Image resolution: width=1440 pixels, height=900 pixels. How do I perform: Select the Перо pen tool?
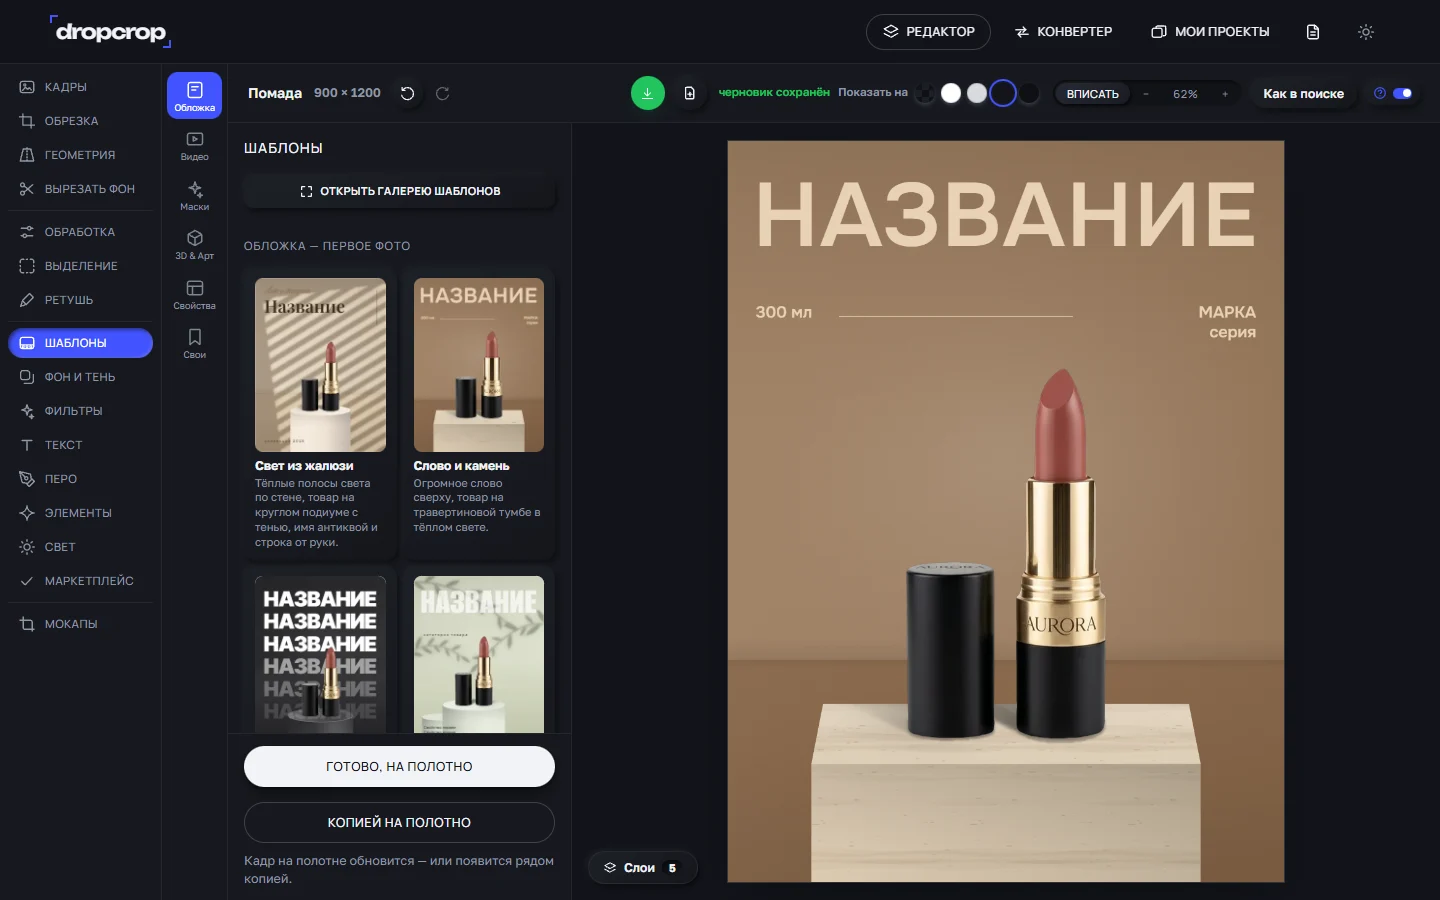point(80,479)
